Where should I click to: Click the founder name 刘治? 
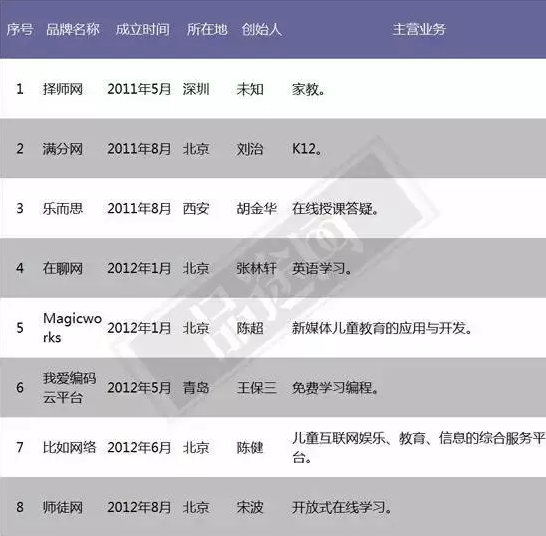(x=250, y=149)
